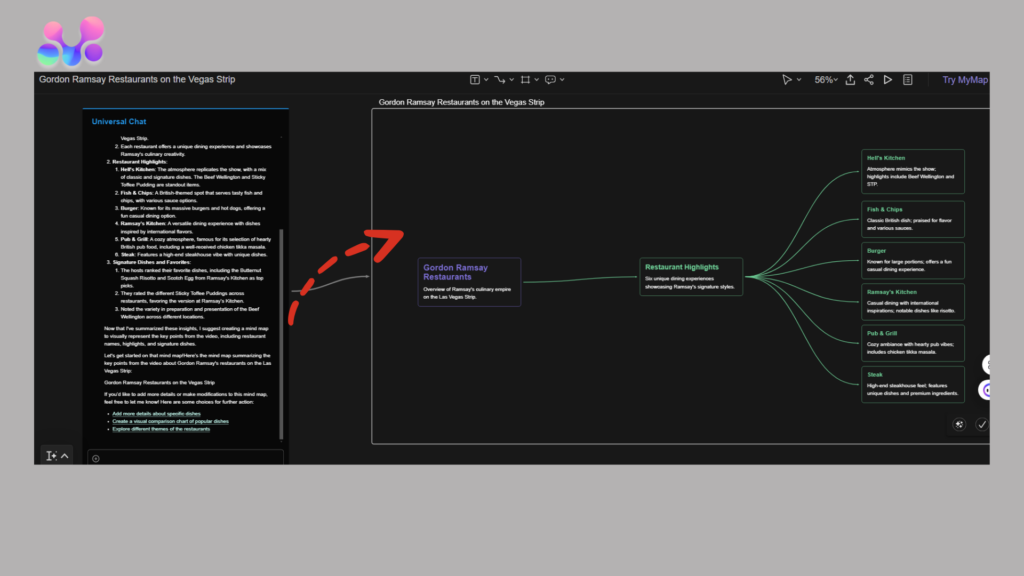Click the export upload icon

tap(850, 80)
